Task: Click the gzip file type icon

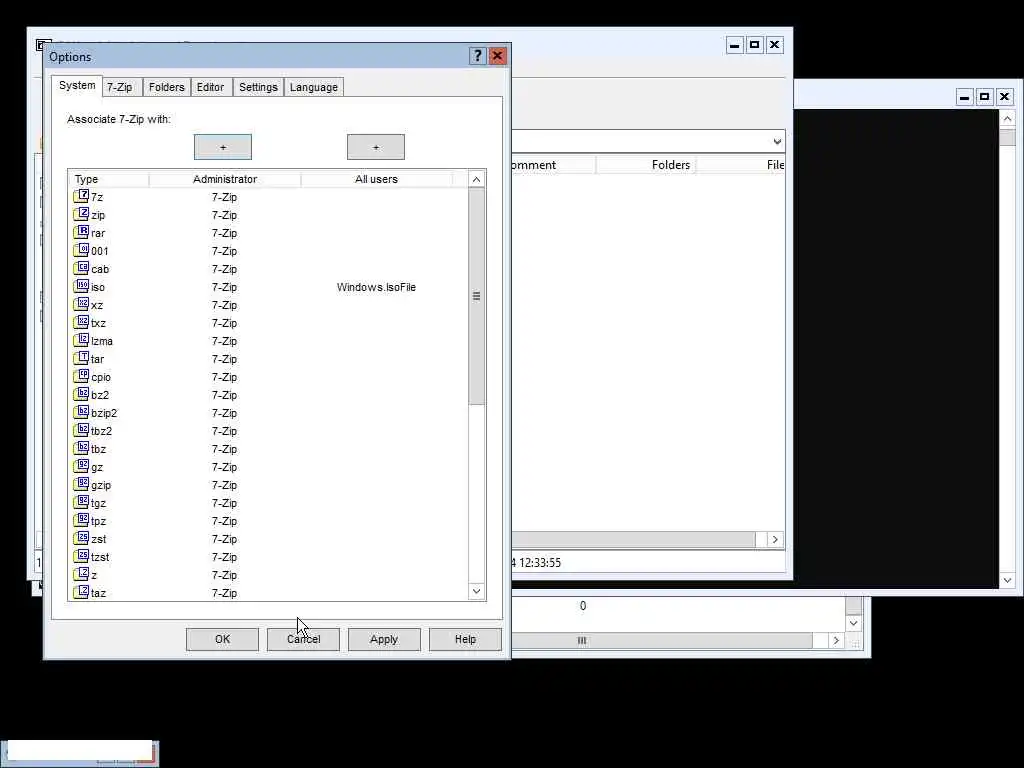Action: pyautogui.click(x=81, y=484)
